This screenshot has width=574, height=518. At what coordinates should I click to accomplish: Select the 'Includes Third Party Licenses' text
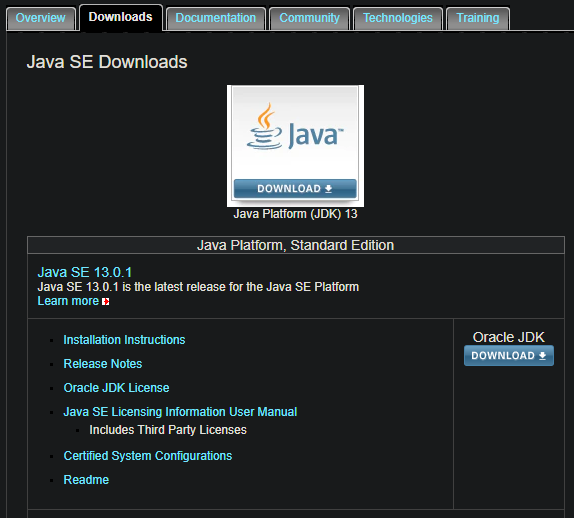(168, 430)
